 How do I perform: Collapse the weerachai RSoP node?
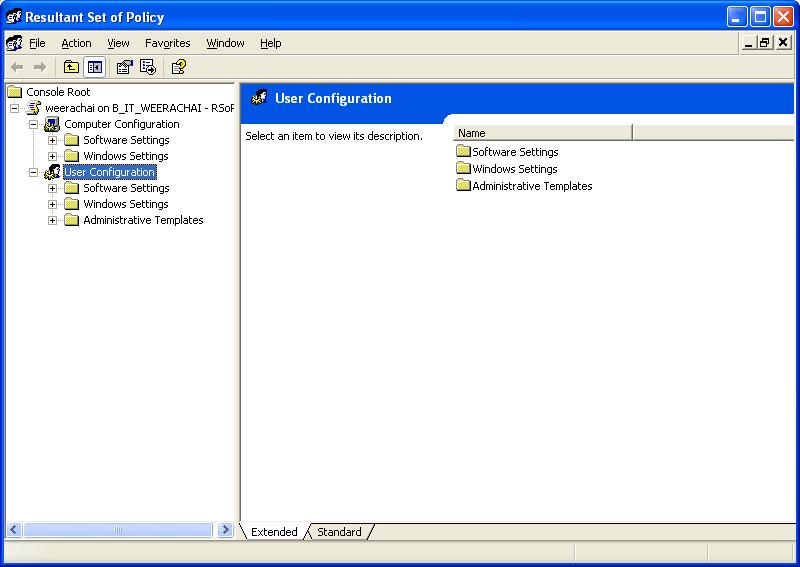click(14, 108)
